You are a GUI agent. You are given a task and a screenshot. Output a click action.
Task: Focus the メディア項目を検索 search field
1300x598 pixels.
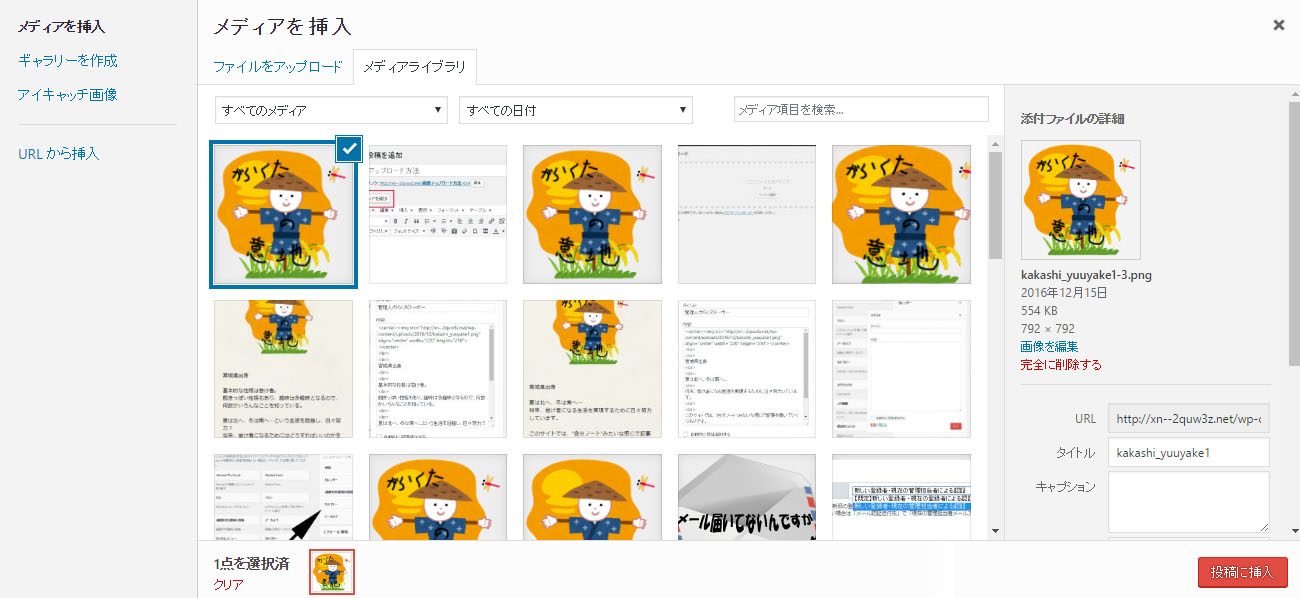point(860,110)
